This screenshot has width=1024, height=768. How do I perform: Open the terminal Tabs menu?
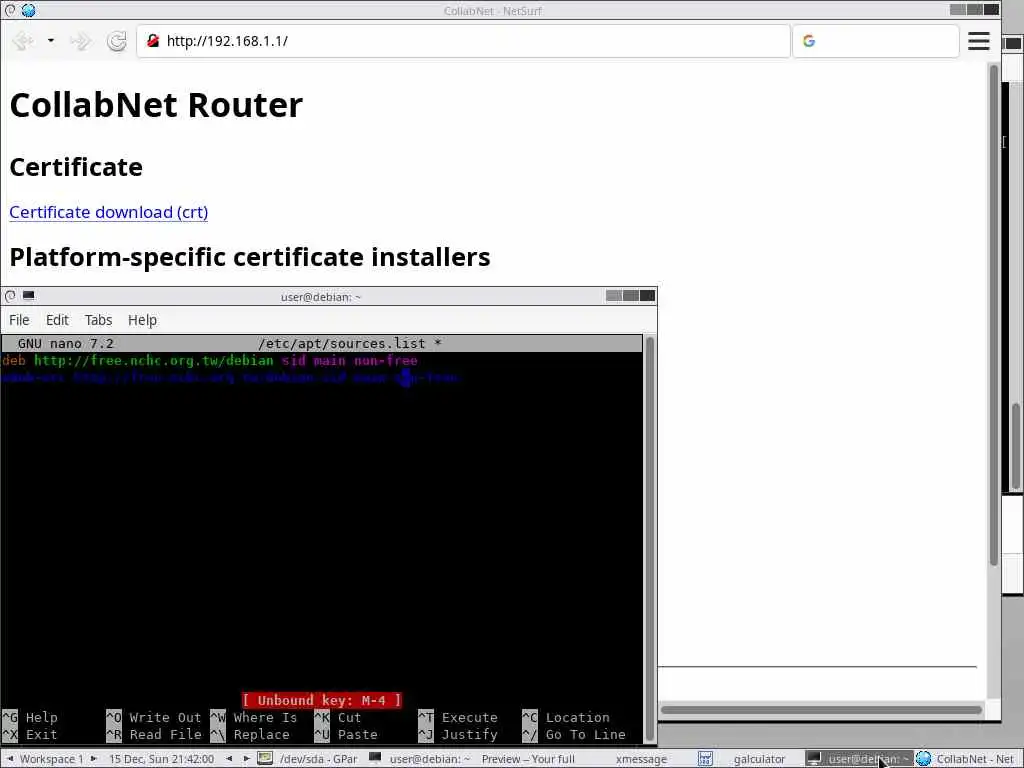[98, 320]
